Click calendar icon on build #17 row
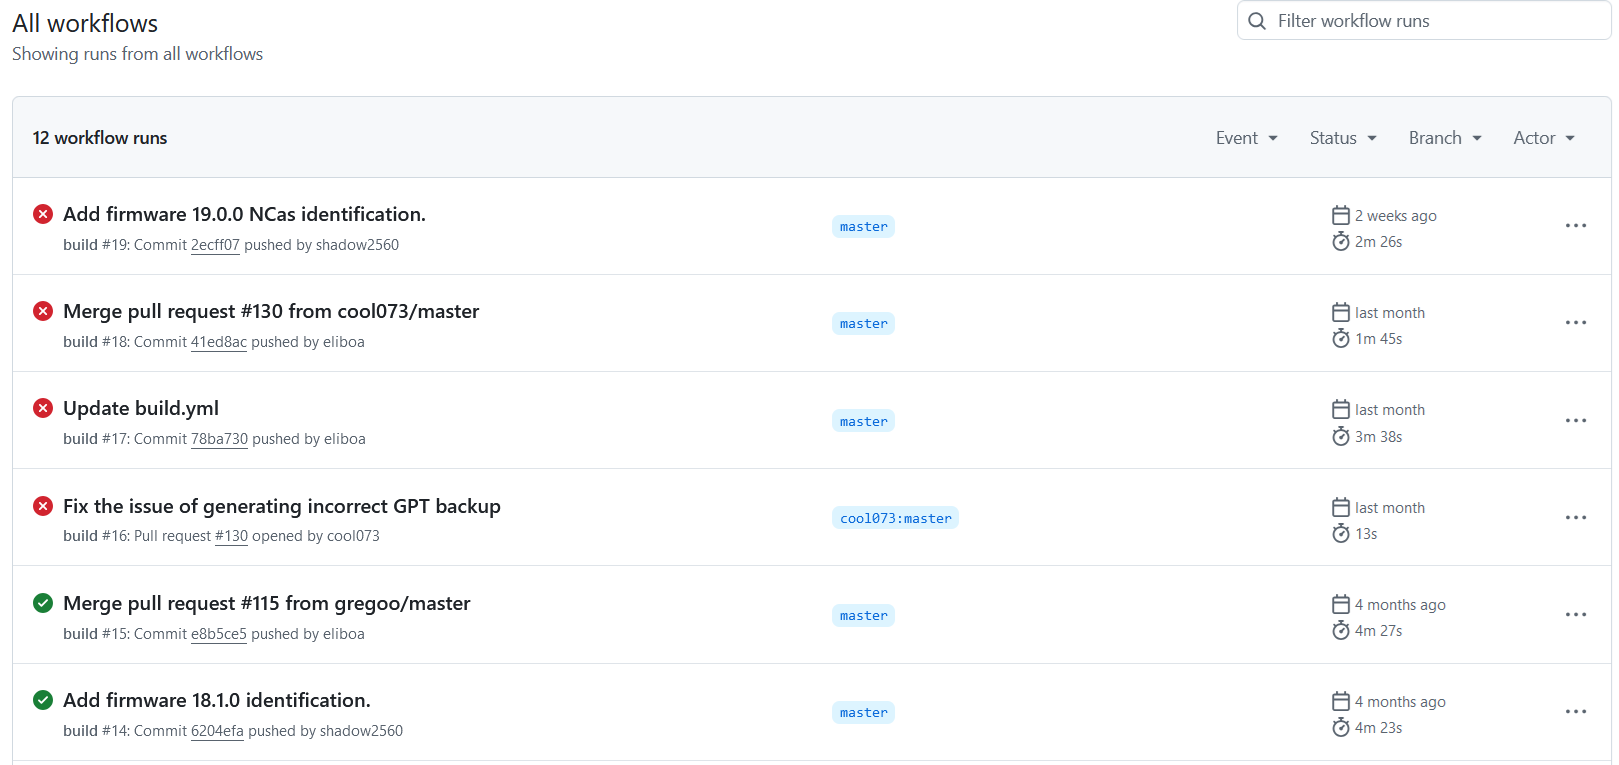This screenshot has height=765, width=1619. coord(1341,409)
